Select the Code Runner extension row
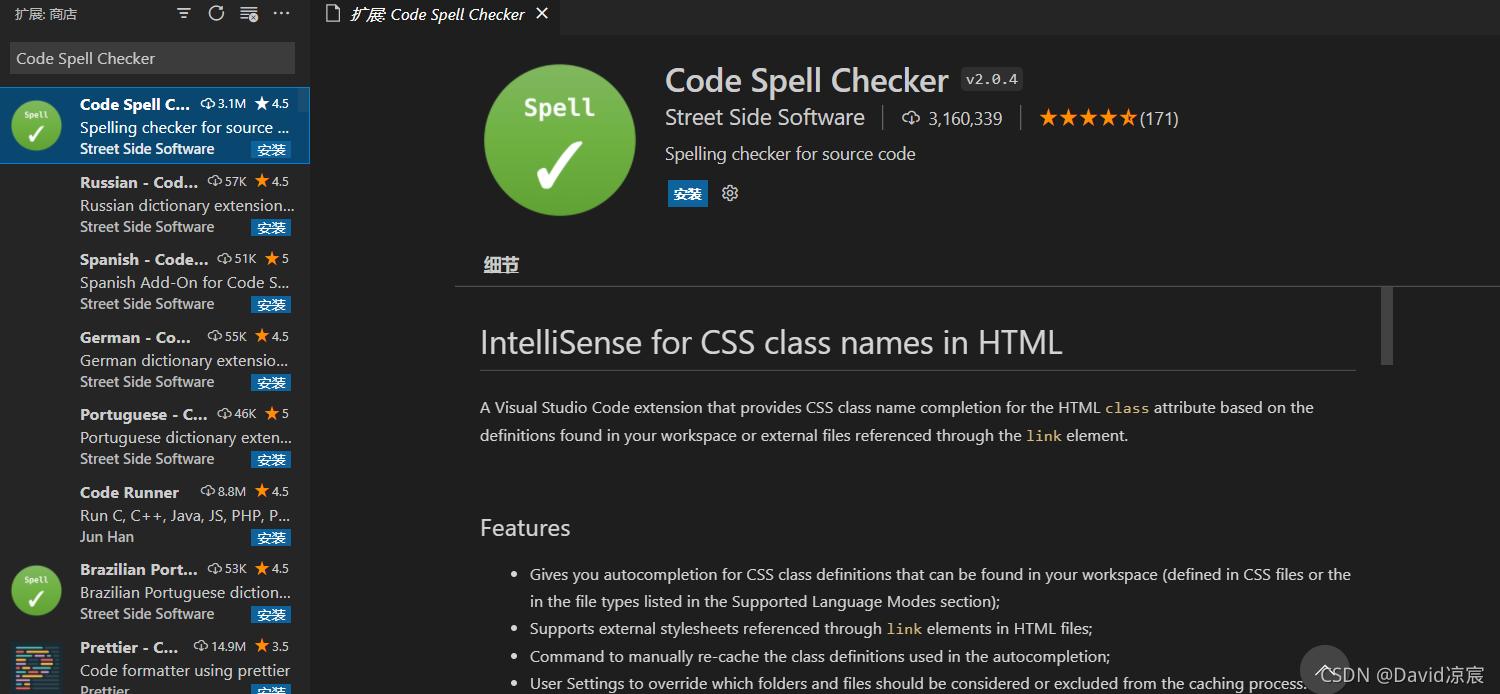 pyautogui.click(x=155, y=514)
